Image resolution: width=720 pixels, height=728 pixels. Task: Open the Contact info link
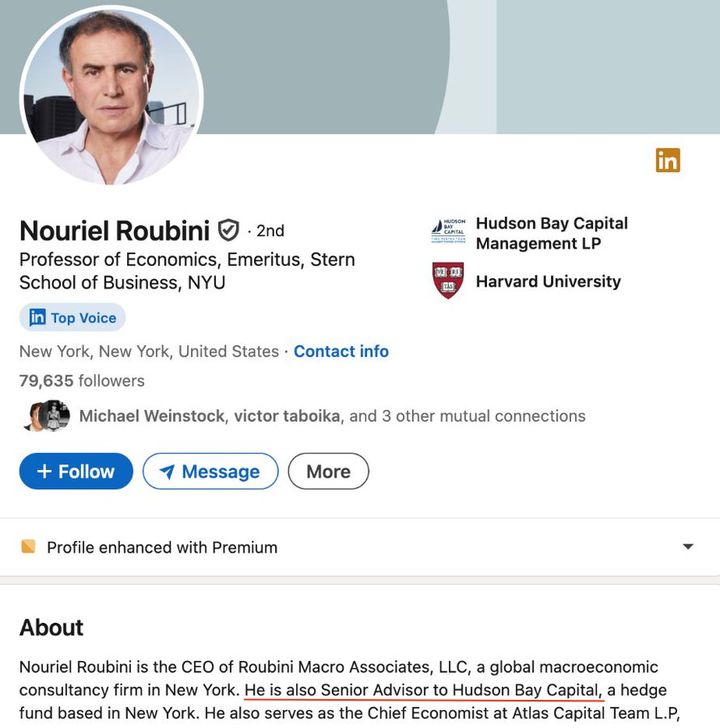pyautogui.click(x=341, y=352)
